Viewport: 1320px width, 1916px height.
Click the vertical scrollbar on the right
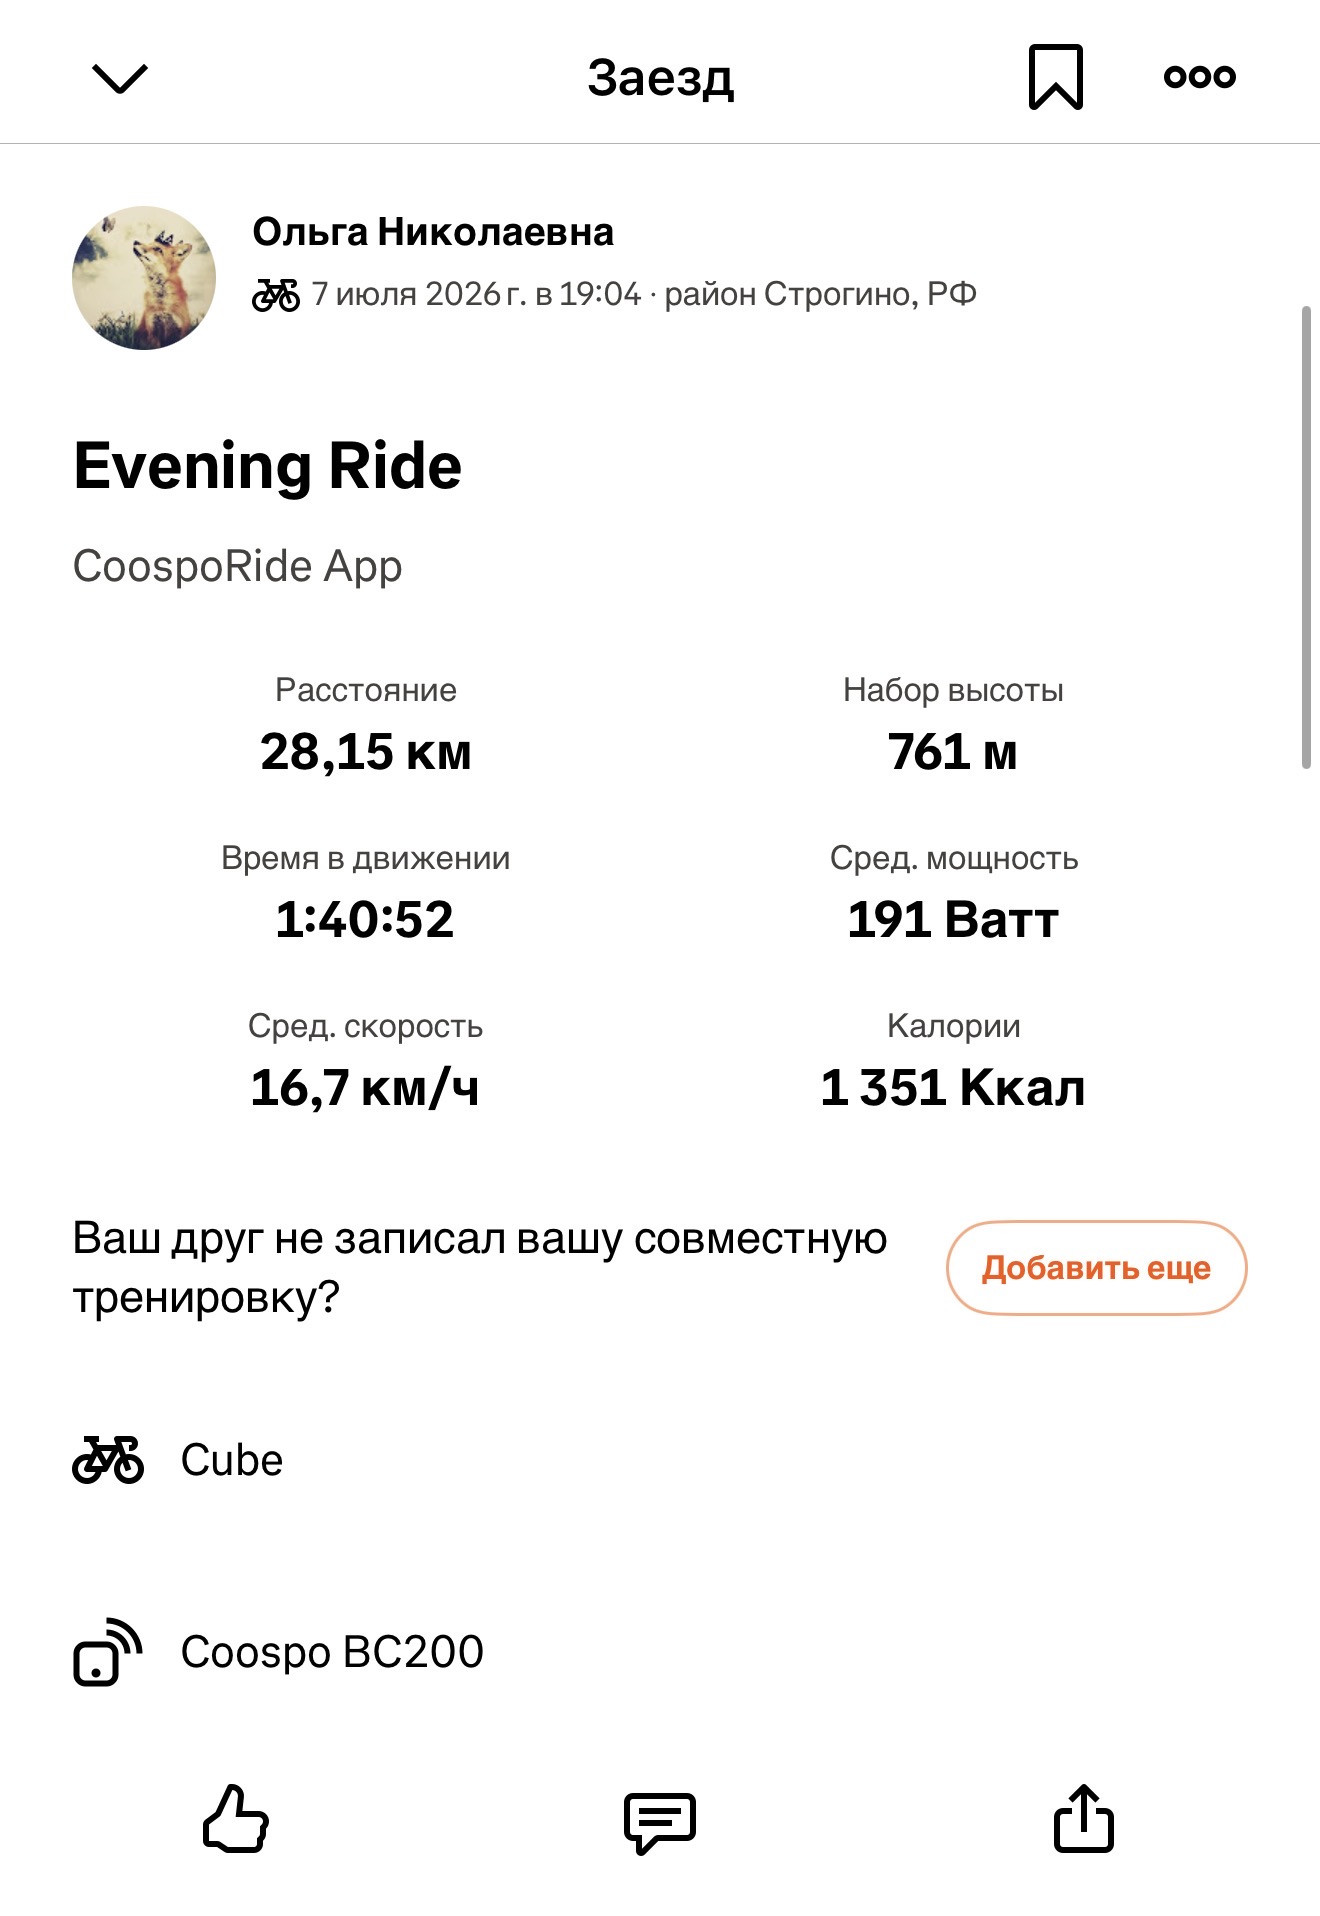point(1306,538)
